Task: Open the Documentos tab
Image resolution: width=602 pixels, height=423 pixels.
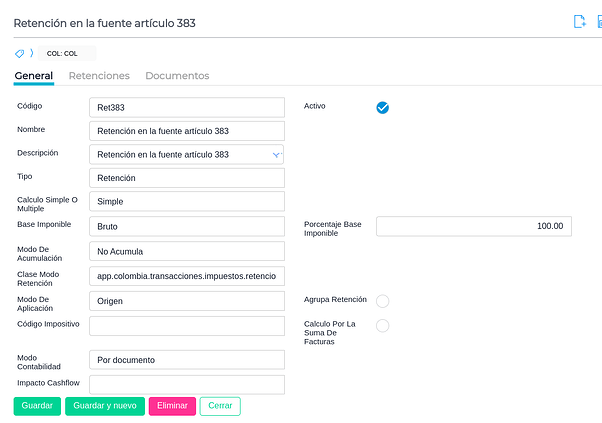Action: point(177,76)
